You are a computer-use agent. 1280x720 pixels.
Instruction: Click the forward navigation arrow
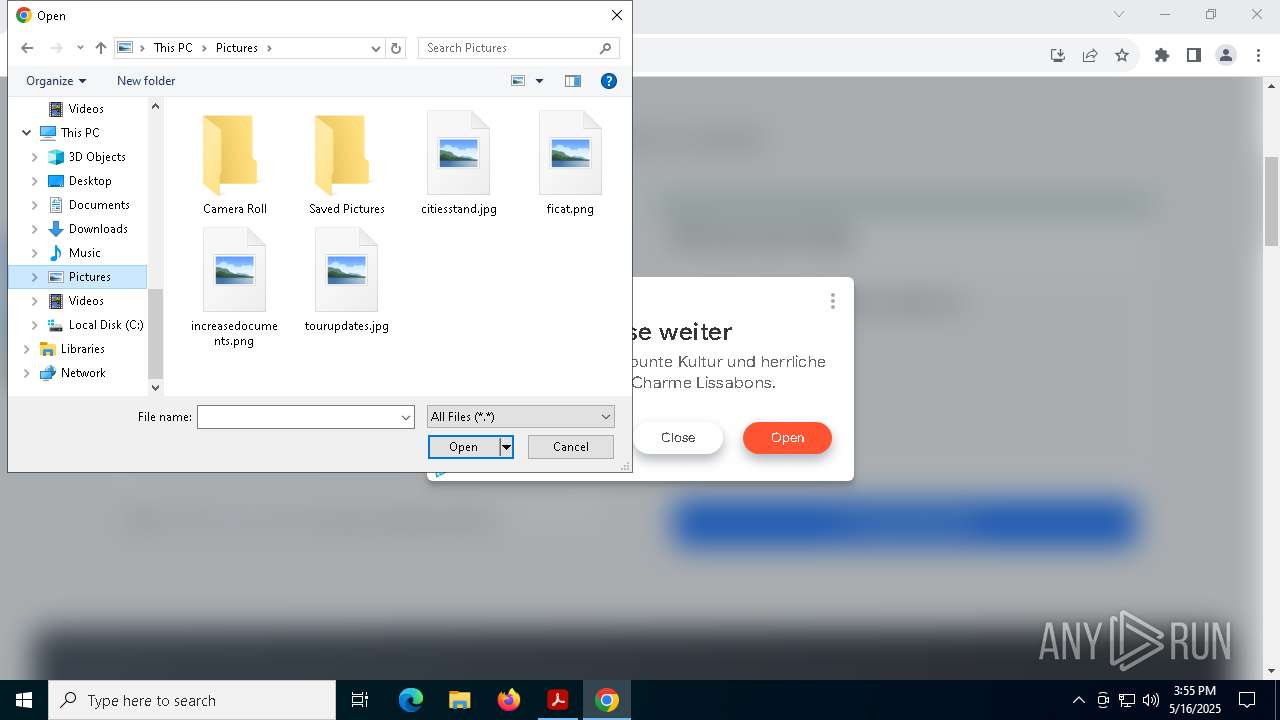coord(56,48)
